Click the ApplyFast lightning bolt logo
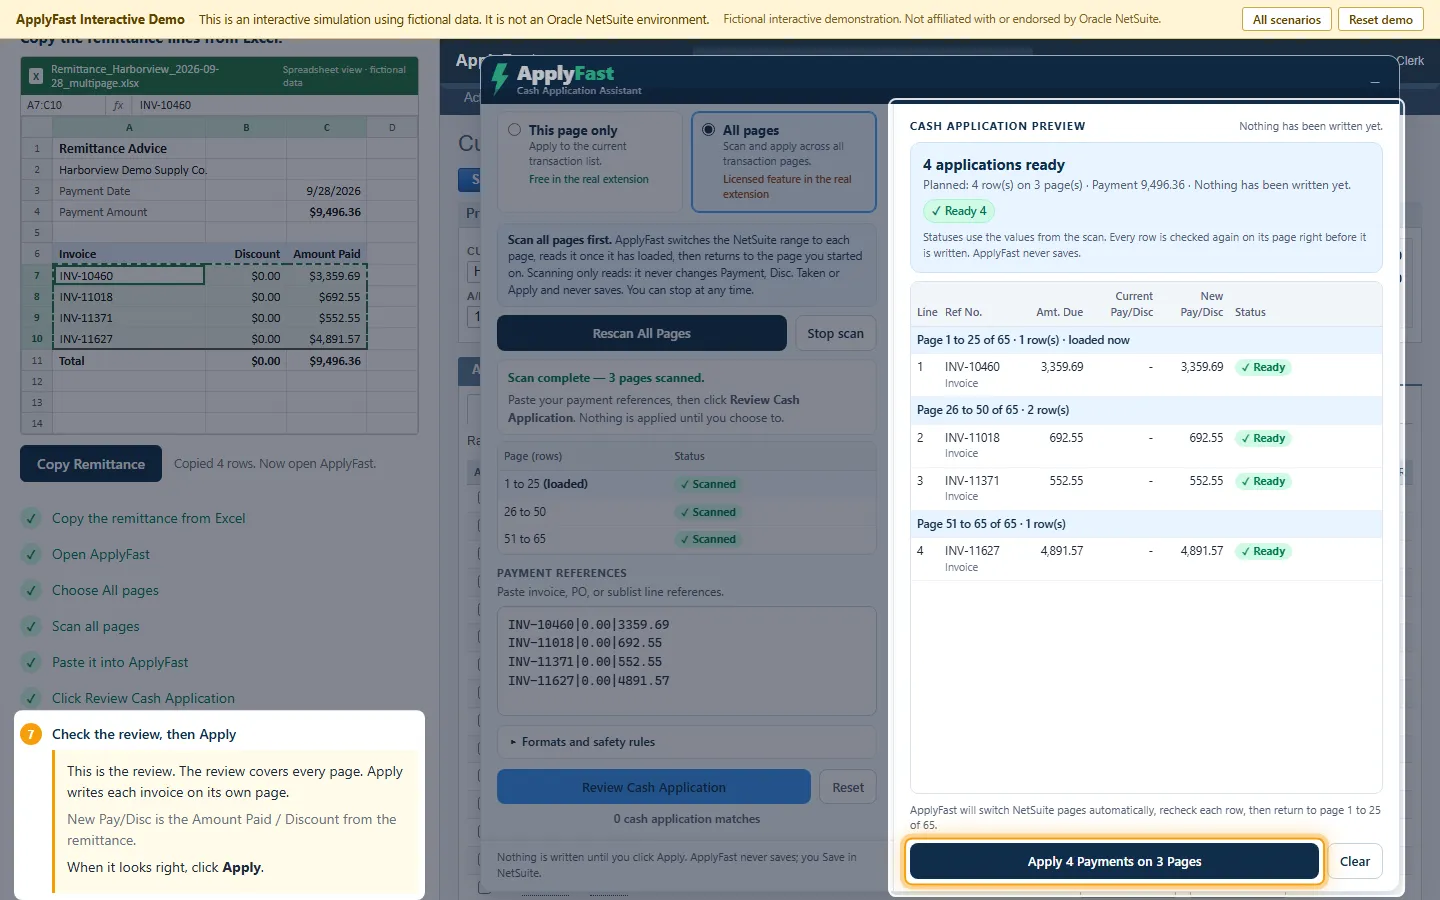 click(500, 78)
